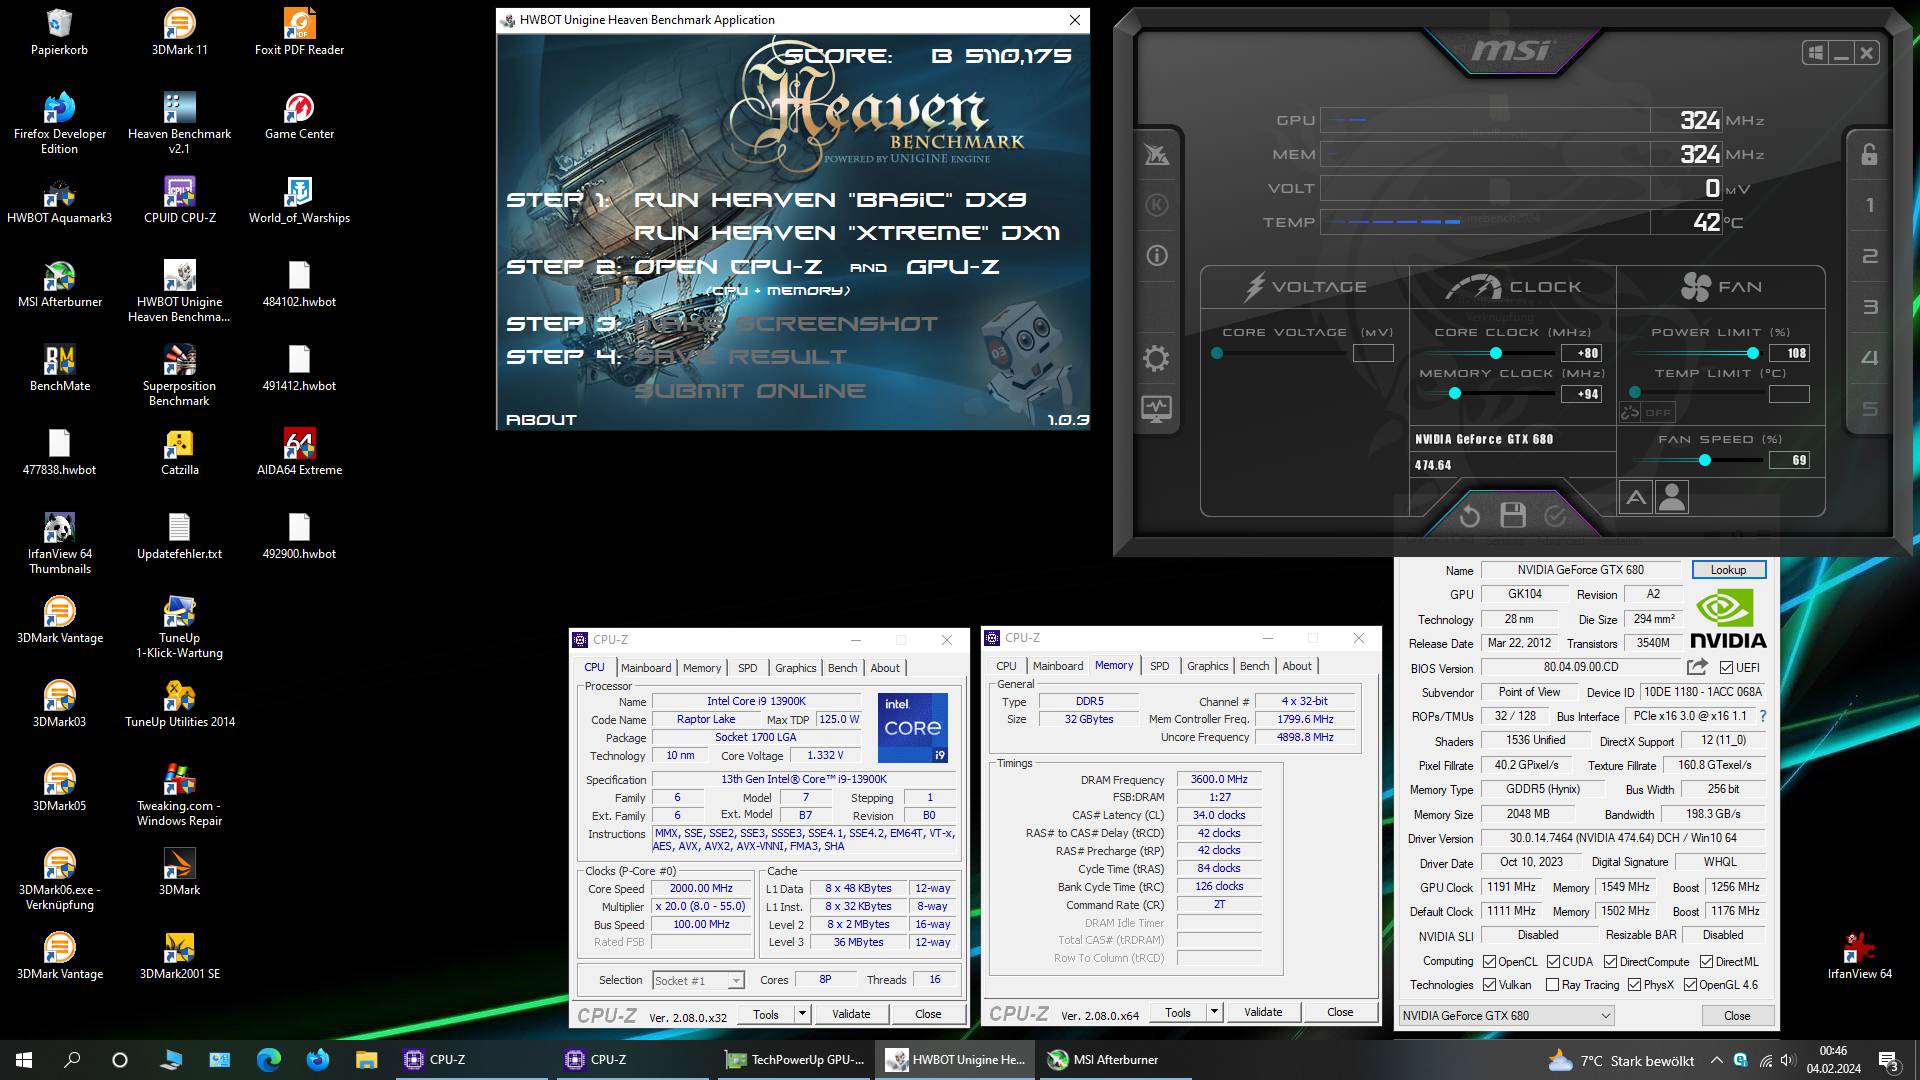Click memory clock value field +94

[x=1582, y=394]
